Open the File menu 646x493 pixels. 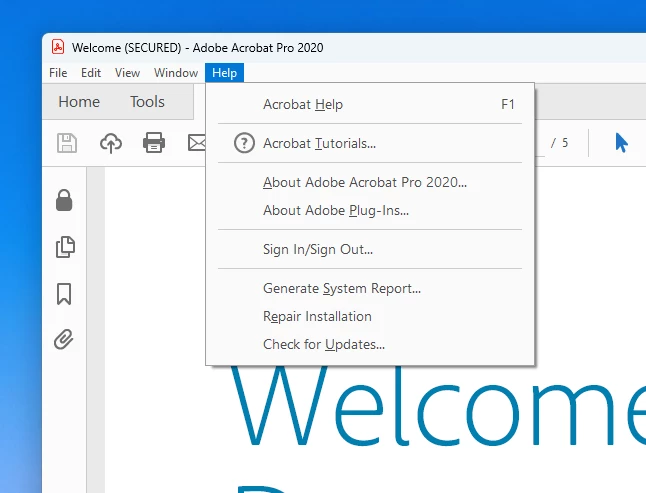[x=58, y=73]
